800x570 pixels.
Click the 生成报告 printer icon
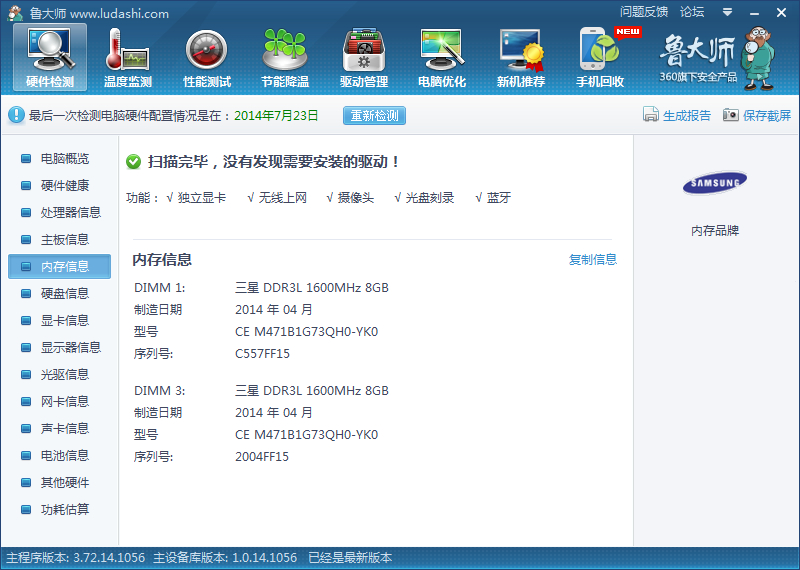coord(651,115)
